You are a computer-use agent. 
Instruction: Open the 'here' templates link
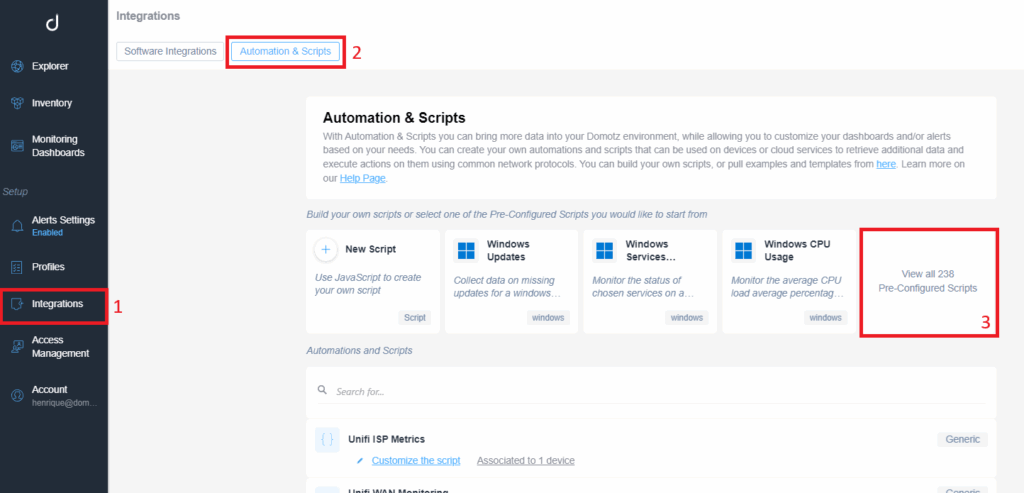click(886, 164)
